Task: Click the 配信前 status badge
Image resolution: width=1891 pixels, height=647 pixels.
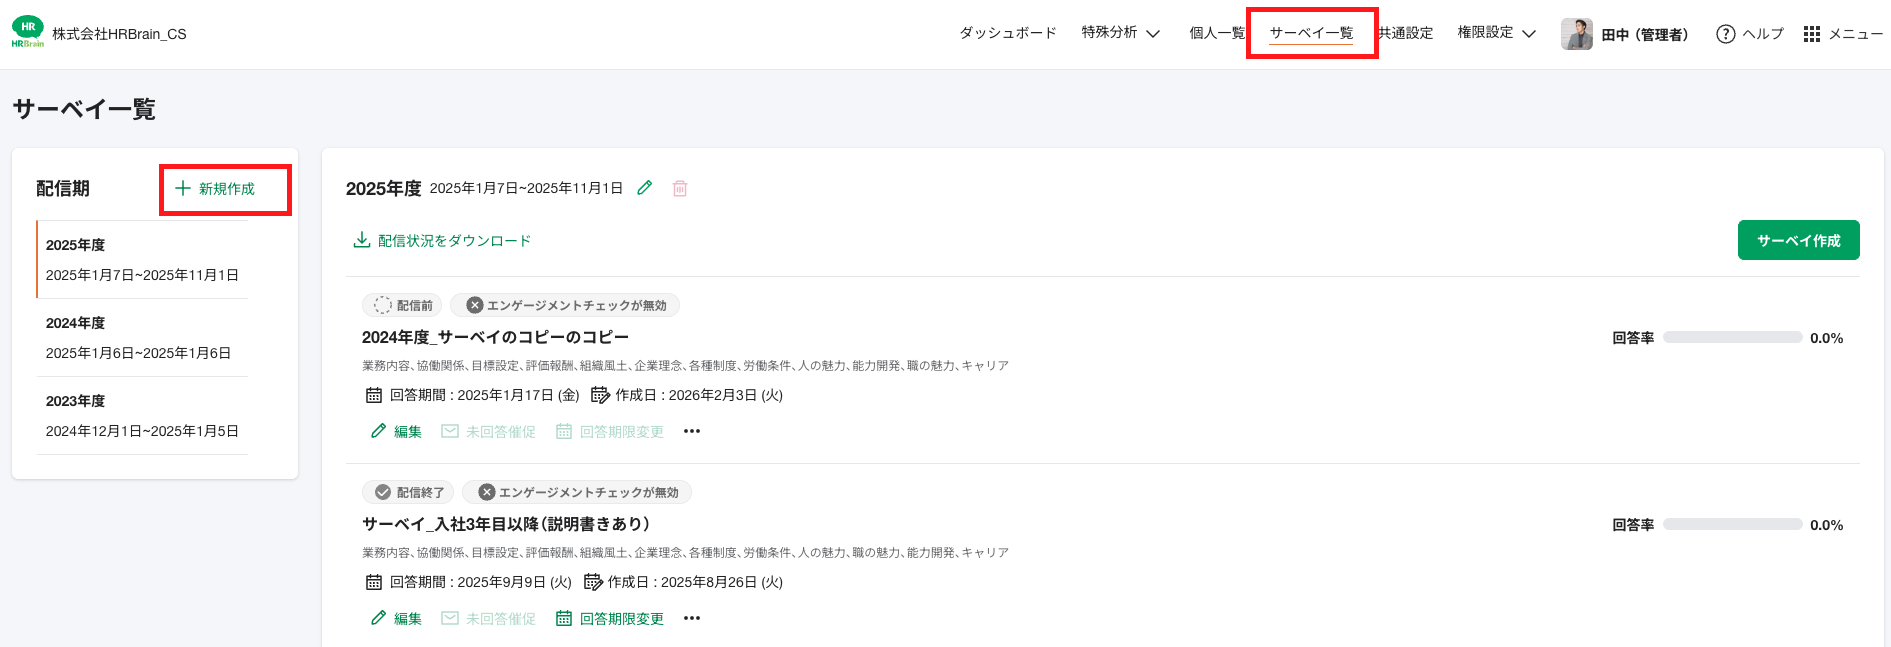Action: pyautogui.click(x=402, y=305)
